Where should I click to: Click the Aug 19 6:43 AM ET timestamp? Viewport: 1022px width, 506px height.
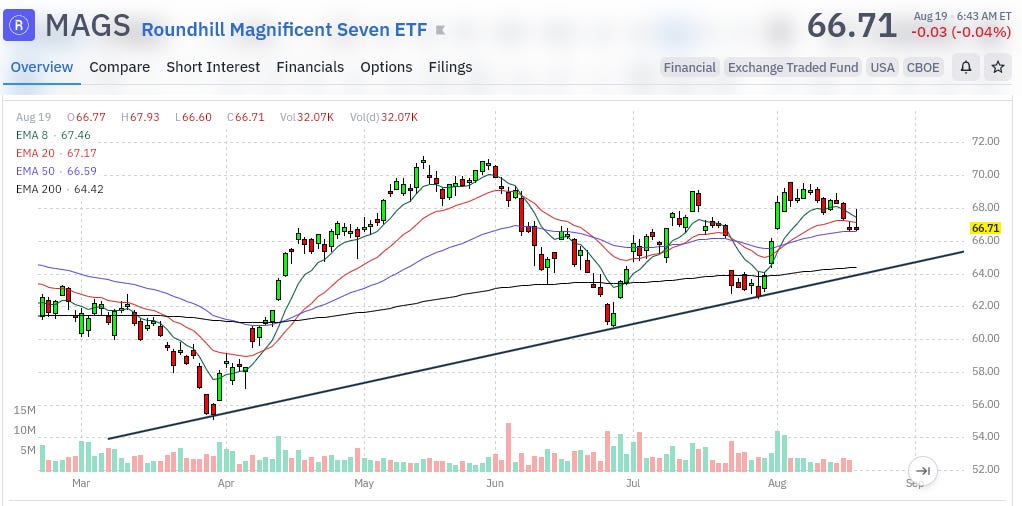click(x=962, y=16)
